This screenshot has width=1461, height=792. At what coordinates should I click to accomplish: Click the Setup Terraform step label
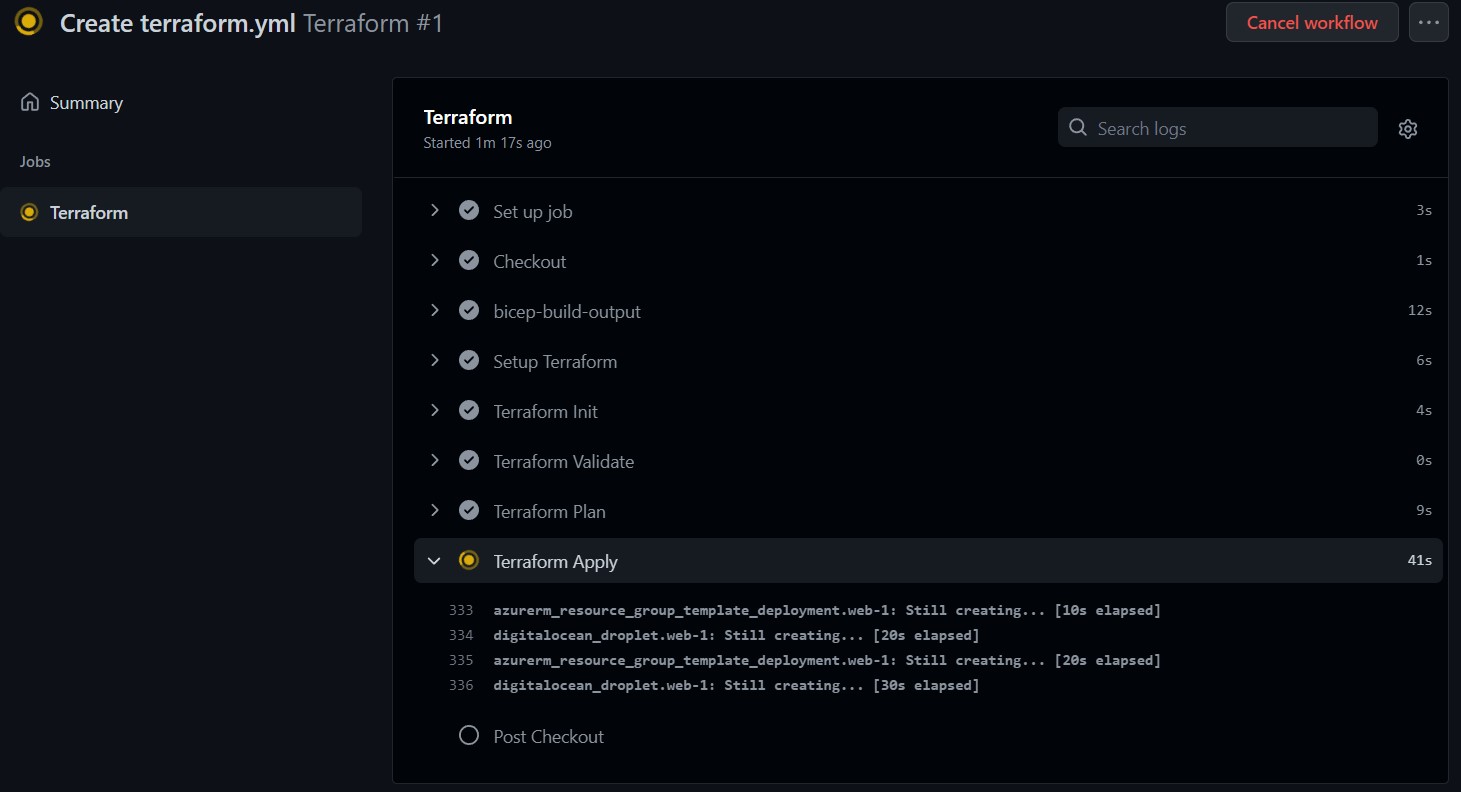[555, 362]
